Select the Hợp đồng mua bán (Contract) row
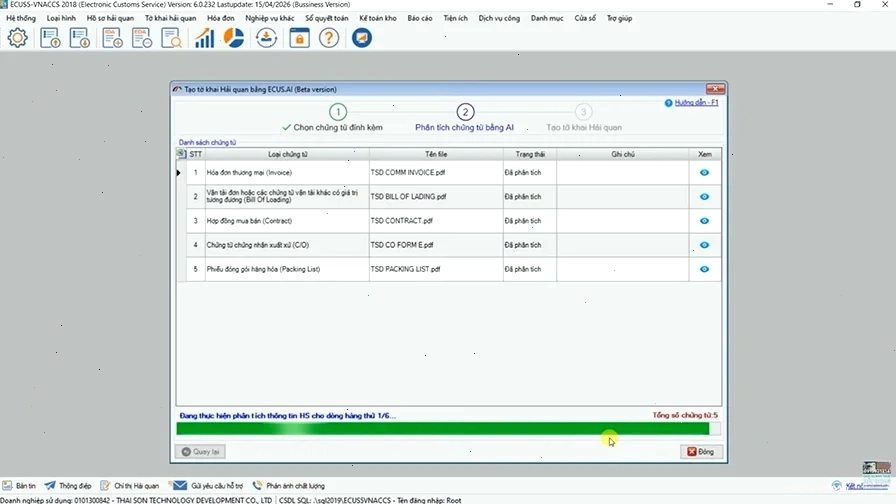896x504 pixels. tap(449, 221)
